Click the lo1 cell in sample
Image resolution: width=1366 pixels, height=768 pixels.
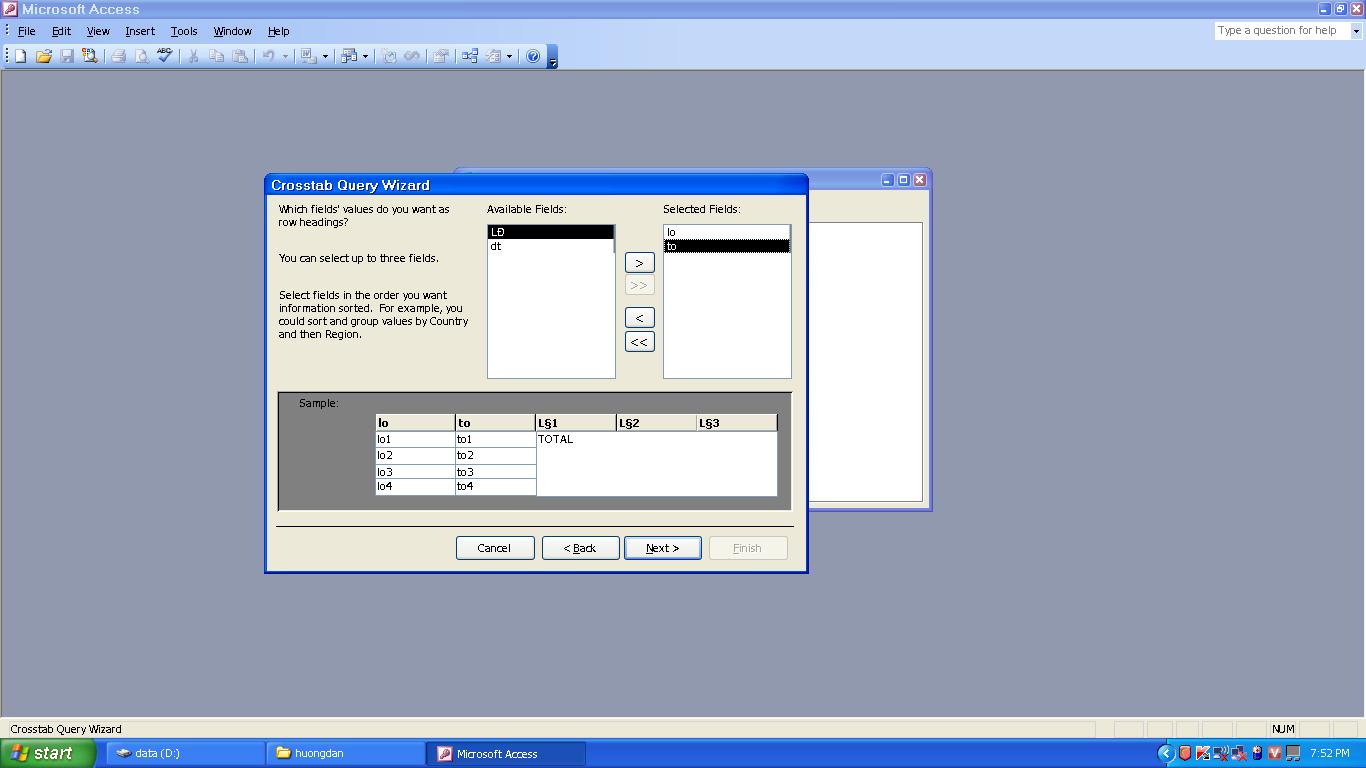415,439
